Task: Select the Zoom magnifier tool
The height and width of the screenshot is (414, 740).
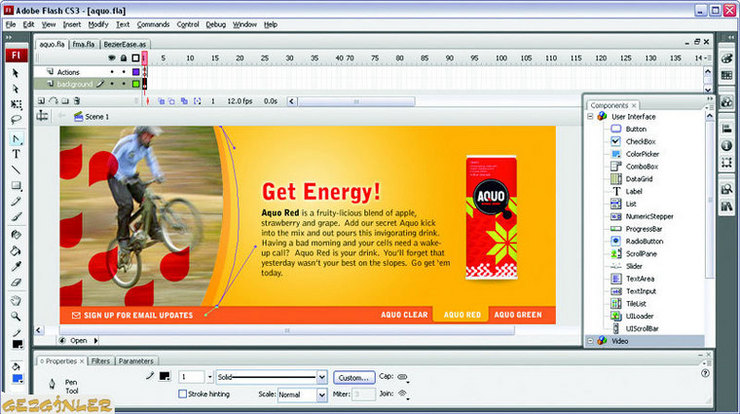Action: click(16, 316)
